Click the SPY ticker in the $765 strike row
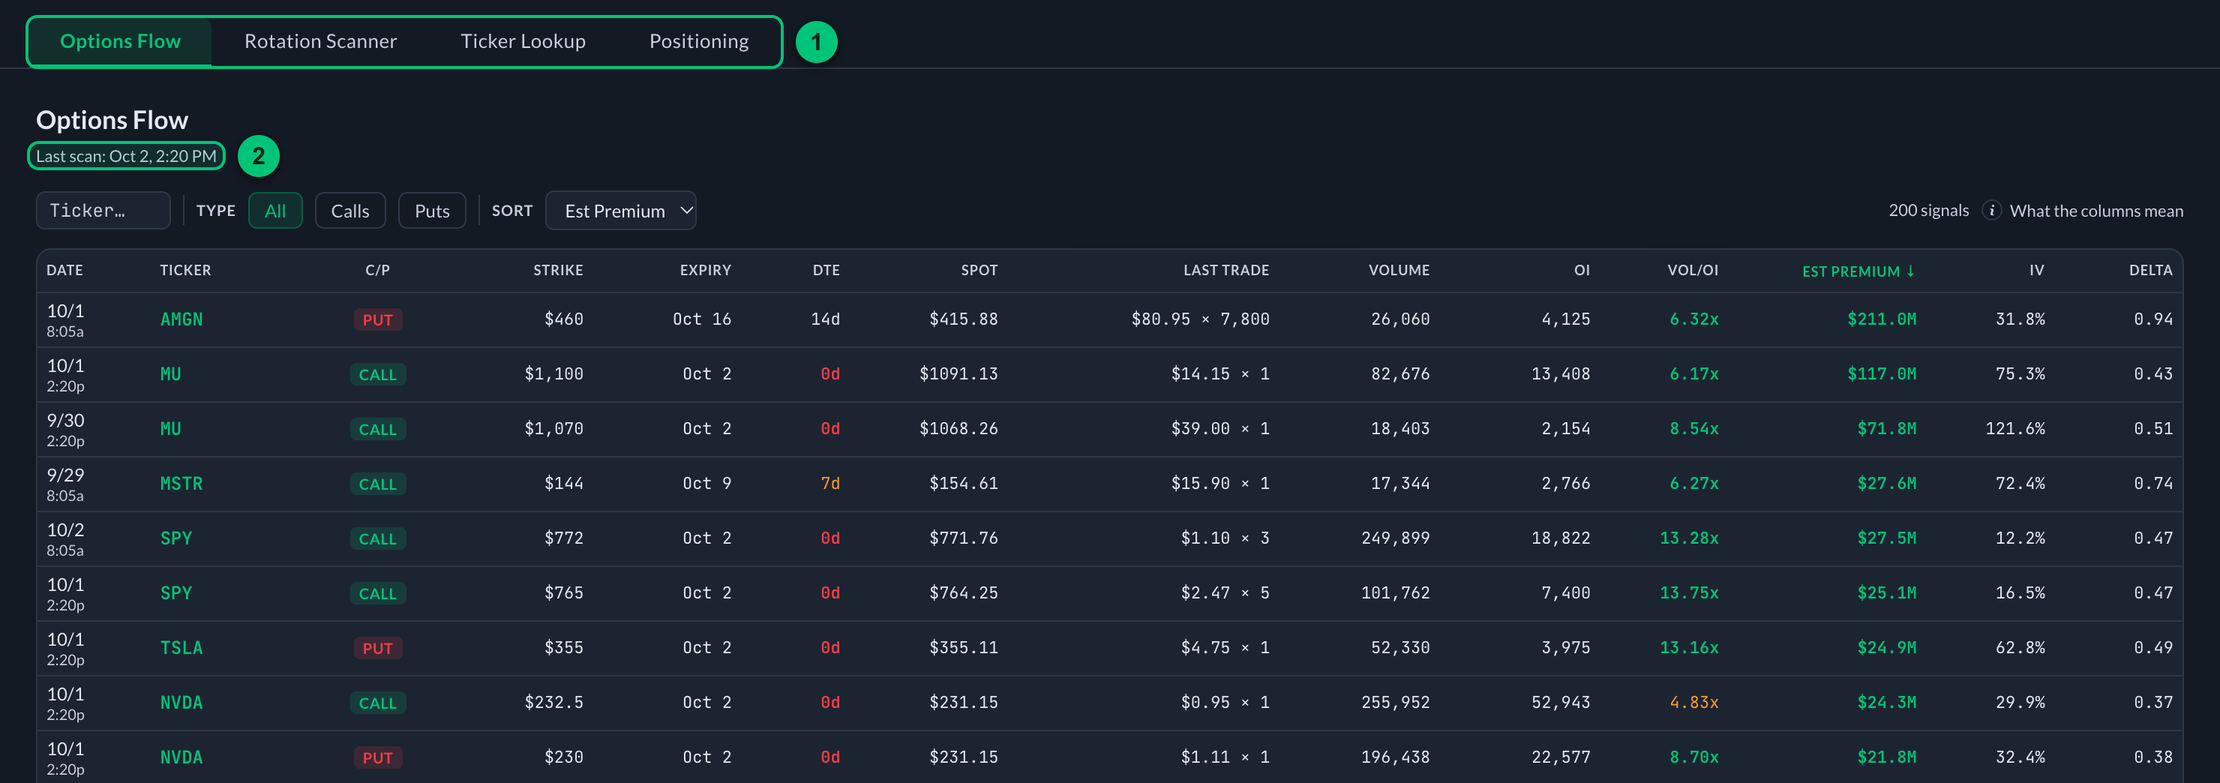The width and height of the screenshot is (2220, 783). tap(176, 593)
